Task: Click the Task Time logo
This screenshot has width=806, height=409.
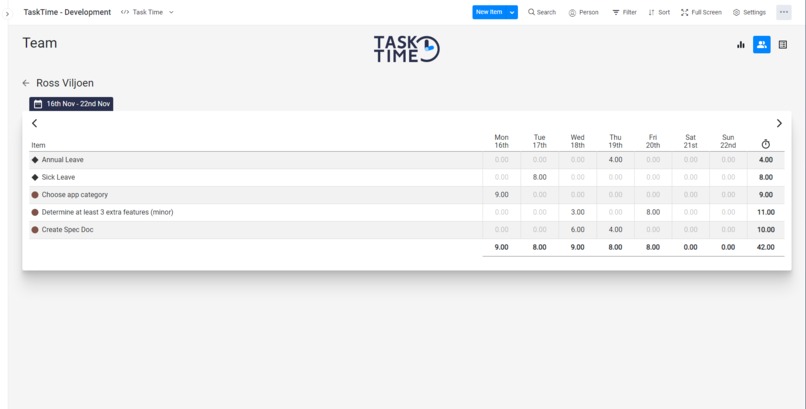Action: (406, 49)
